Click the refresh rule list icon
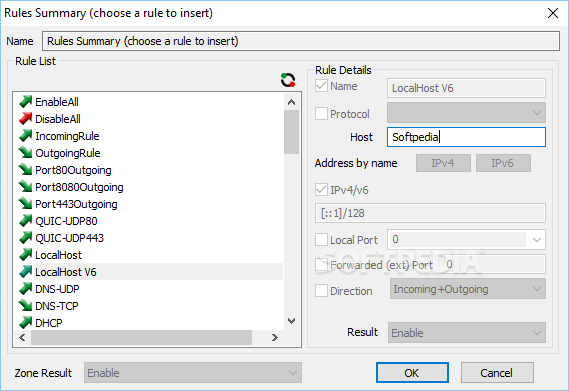 [288, 80]
